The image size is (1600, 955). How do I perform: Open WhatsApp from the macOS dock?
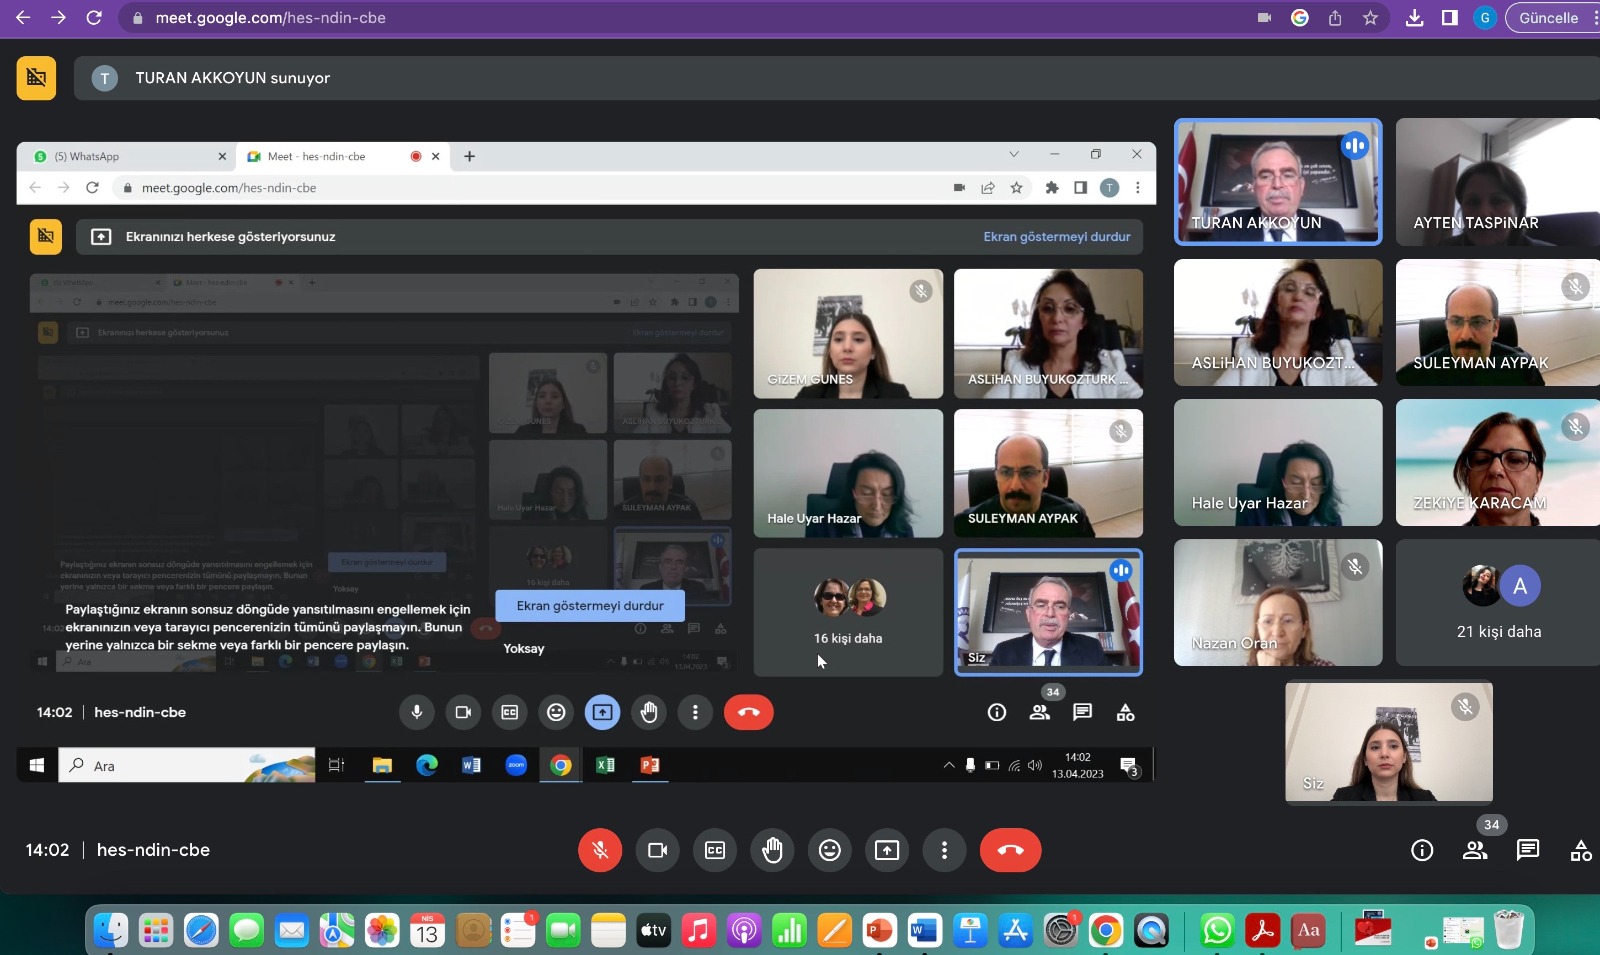tap(1216, 931)
